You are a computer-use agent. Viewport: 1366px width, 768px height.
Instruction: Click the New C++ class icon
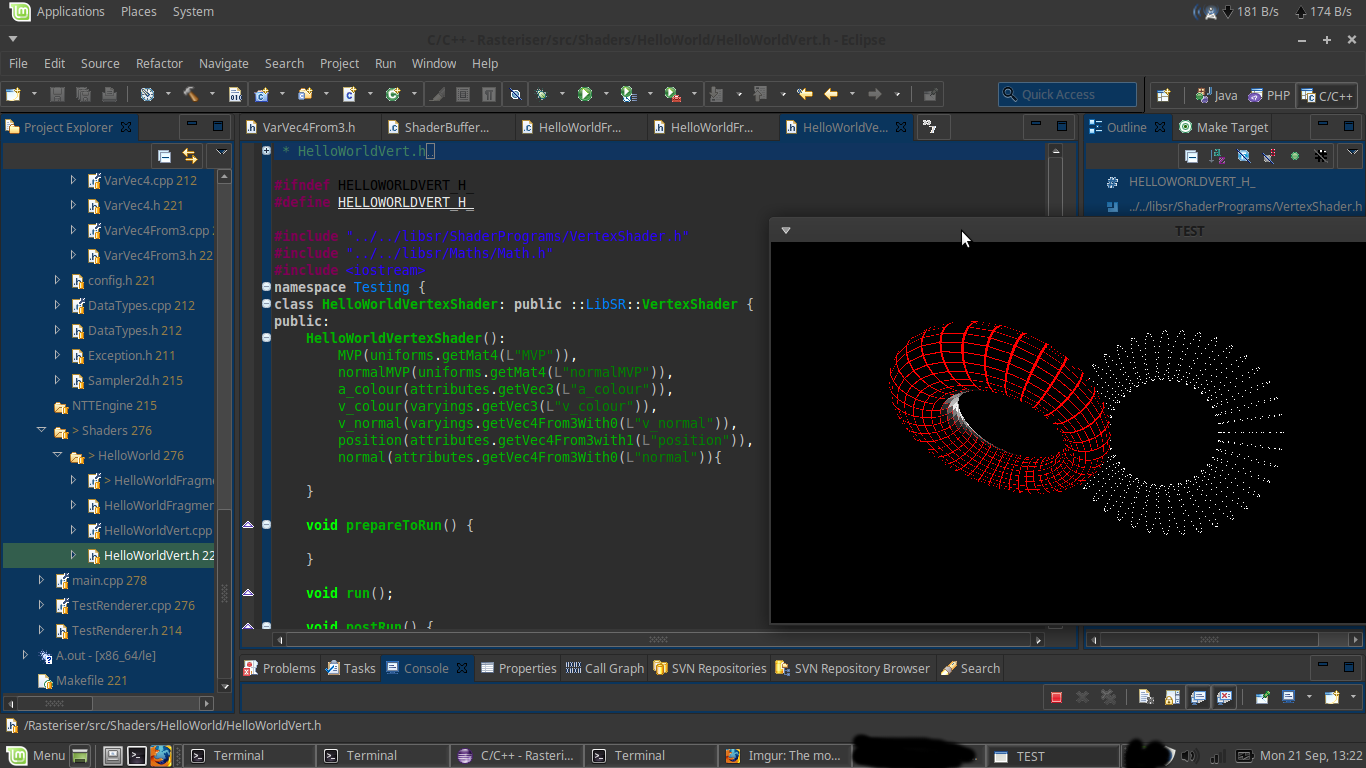point(393,94)
